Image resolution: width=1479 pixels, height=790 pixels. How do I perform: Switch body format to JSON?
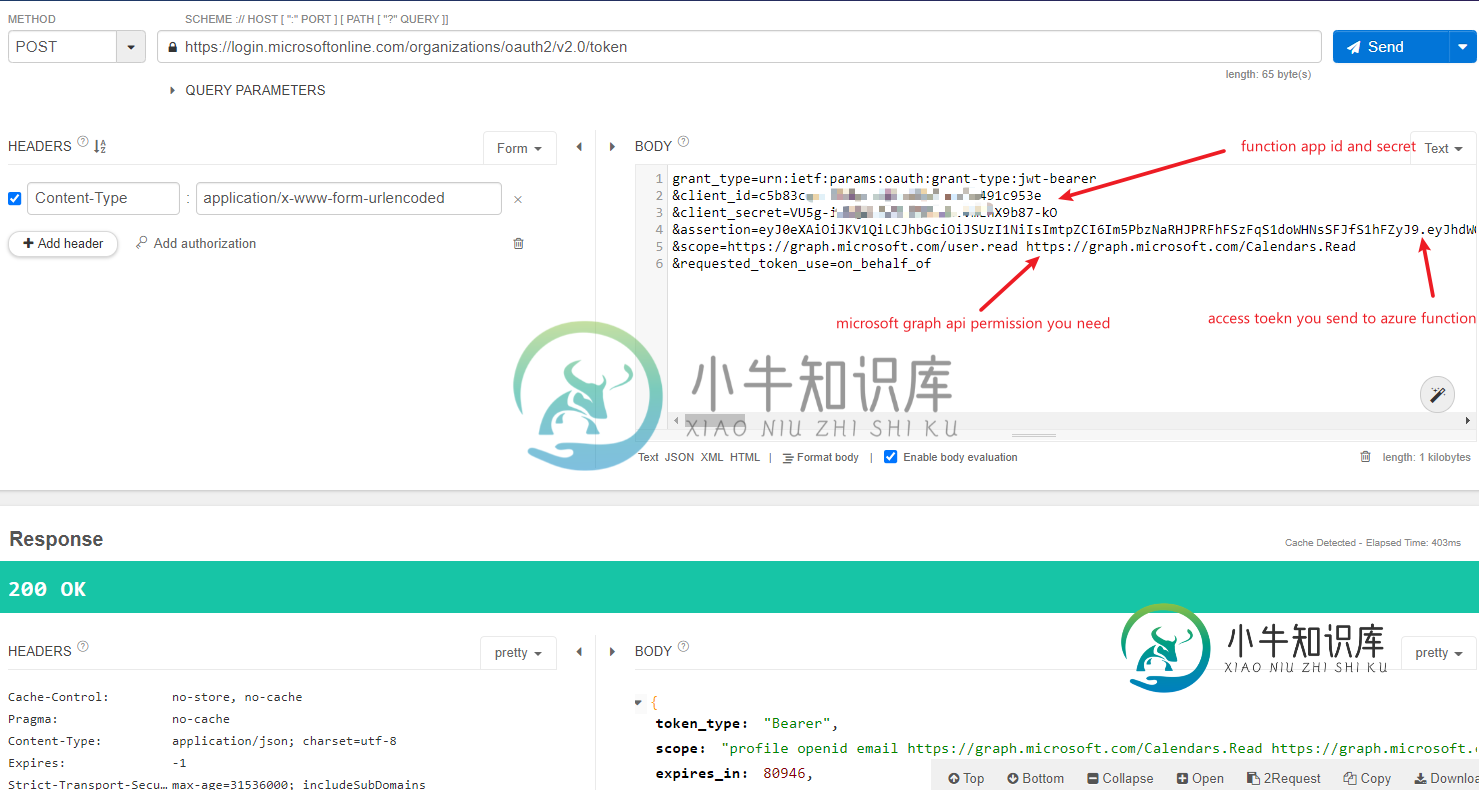pyautogui.click(x=679, y=457)
